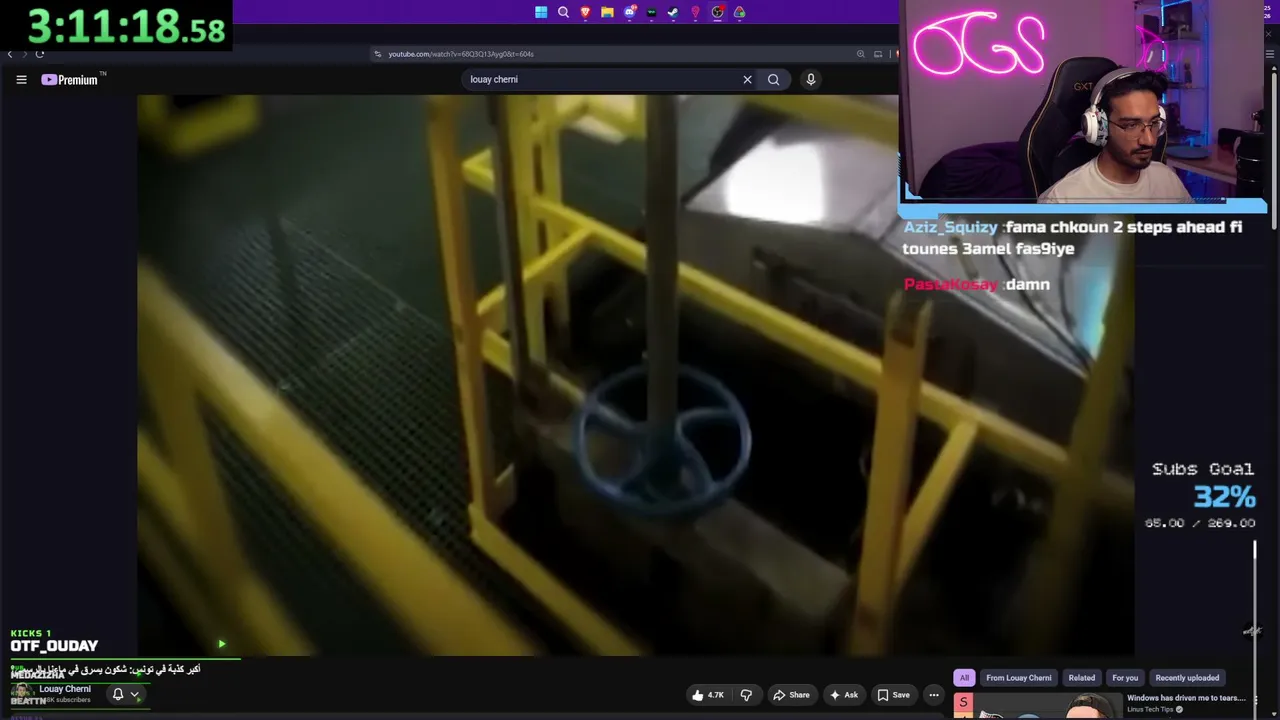Save the video to a playlist
The image size is (1280, 720).
(893, 695)
